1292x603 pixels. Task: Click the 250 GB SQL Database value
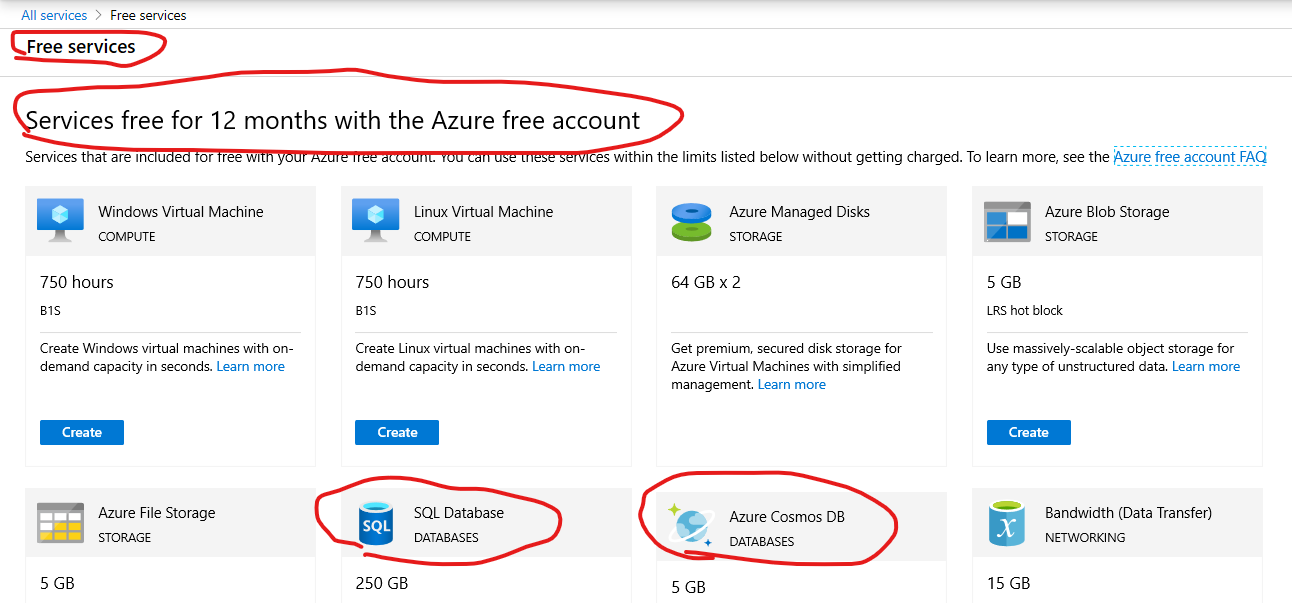[382, 583]
